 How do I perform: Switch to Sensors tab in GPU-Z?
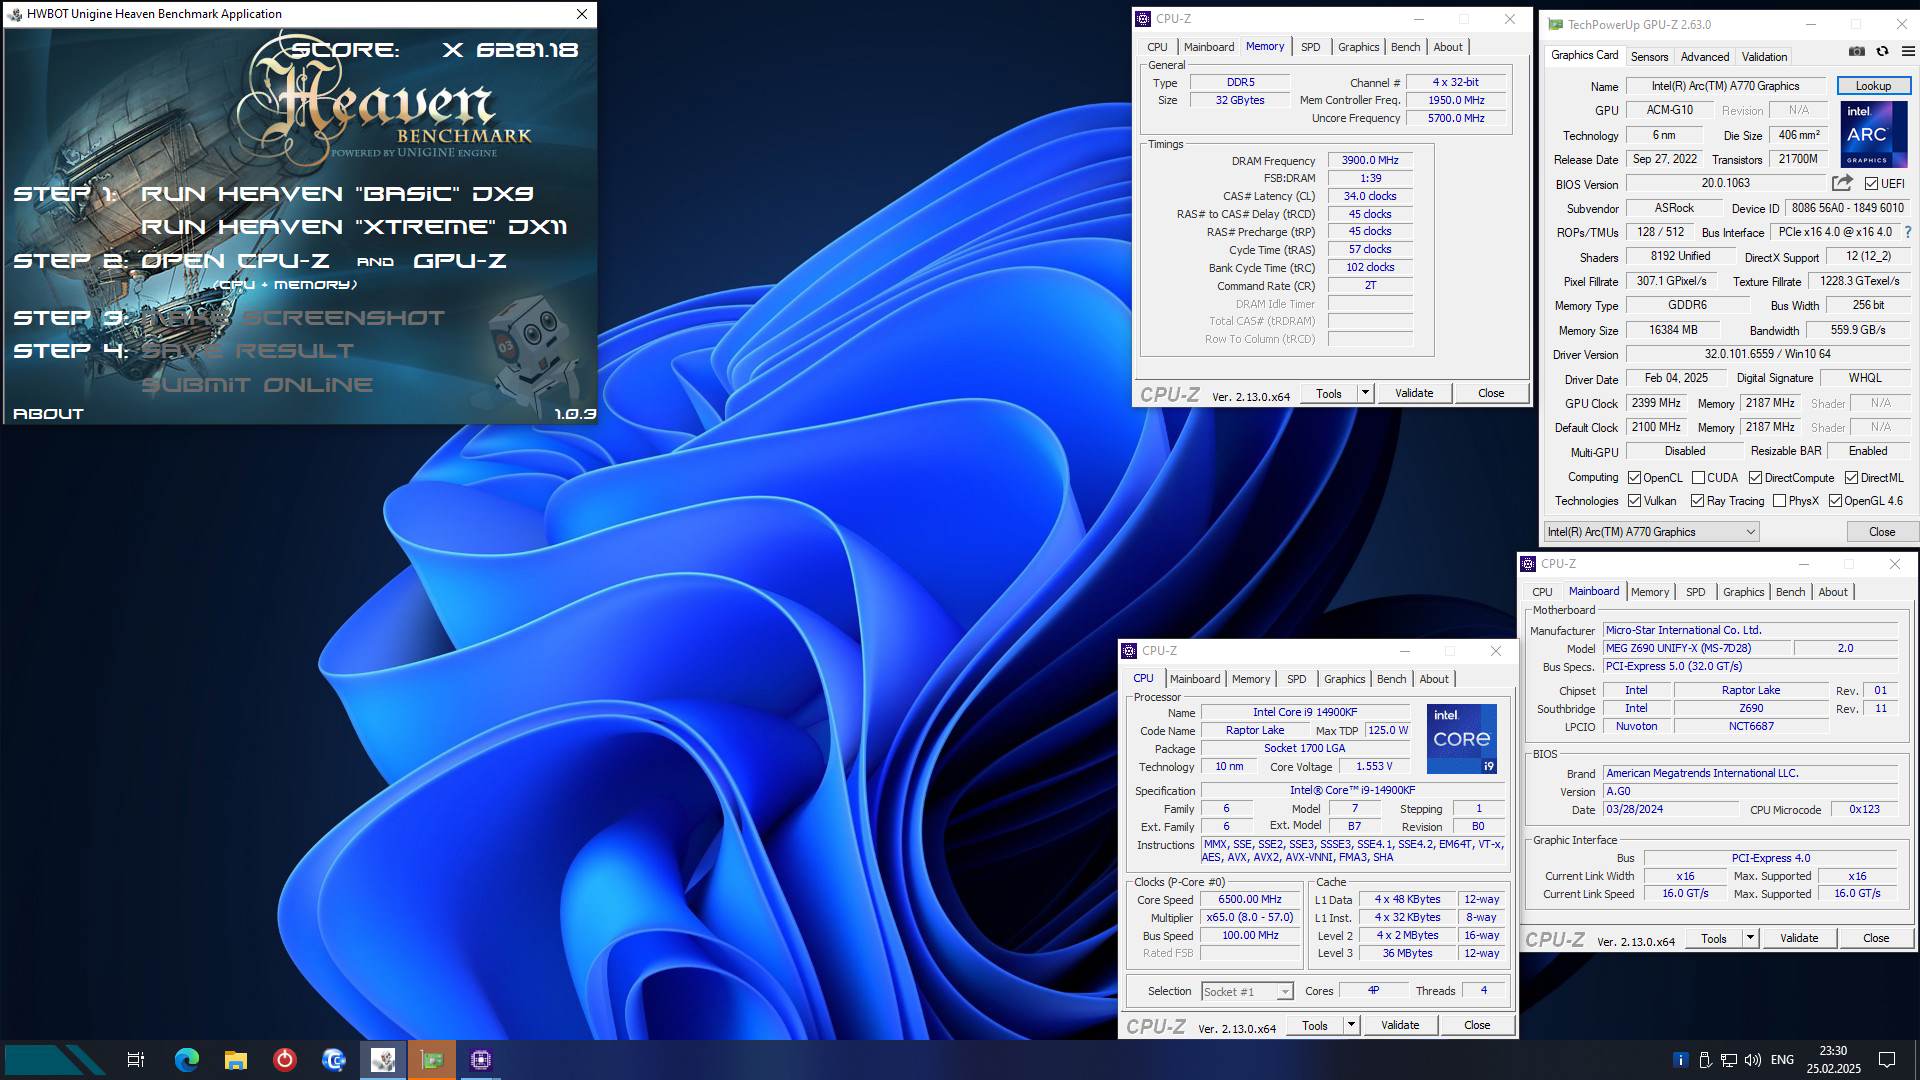[x=1649, y=57]
